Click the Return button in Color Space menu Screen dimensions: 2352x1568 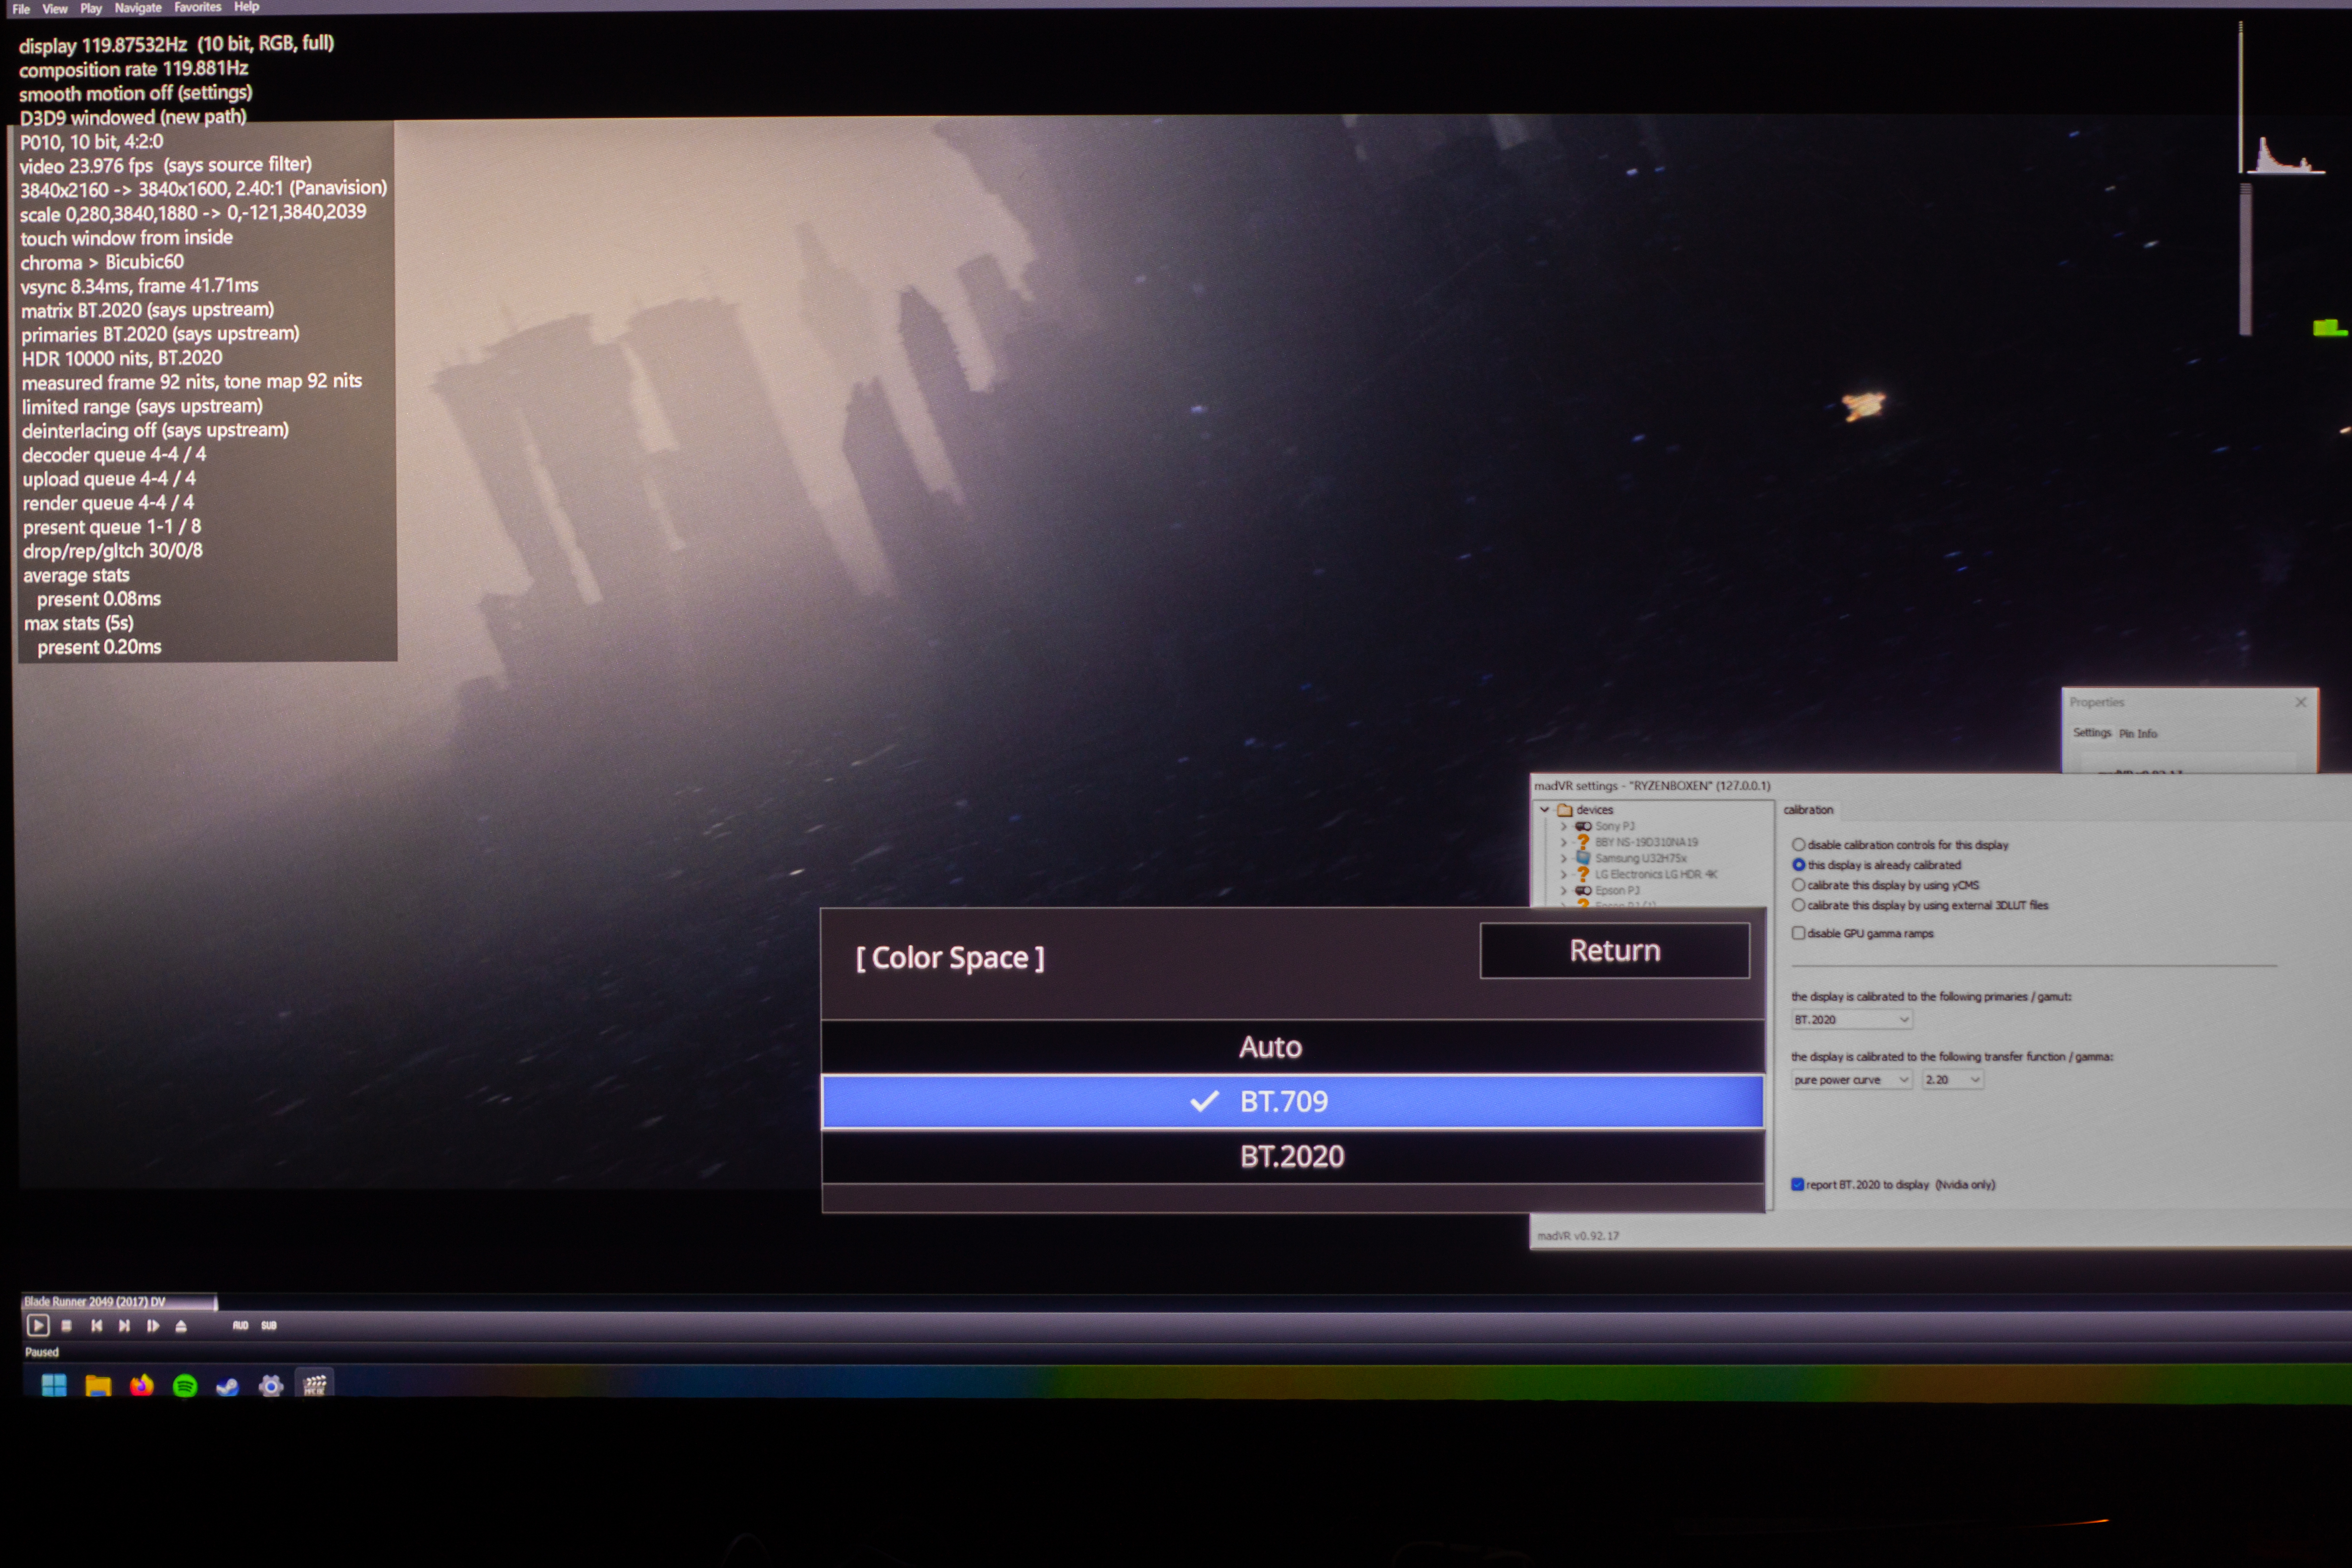click(x=1614, y=951)
